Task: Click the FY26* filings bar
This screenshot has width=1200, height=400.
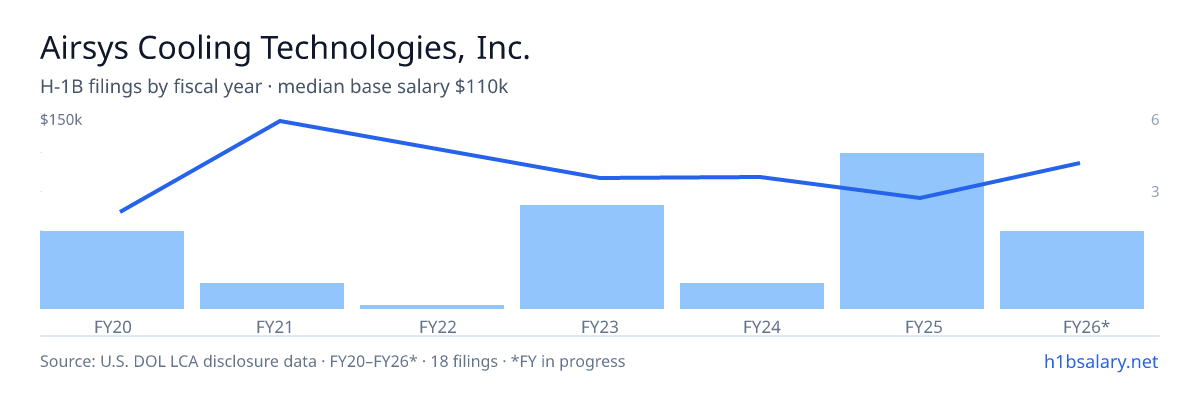Action: coord(1072,270)
